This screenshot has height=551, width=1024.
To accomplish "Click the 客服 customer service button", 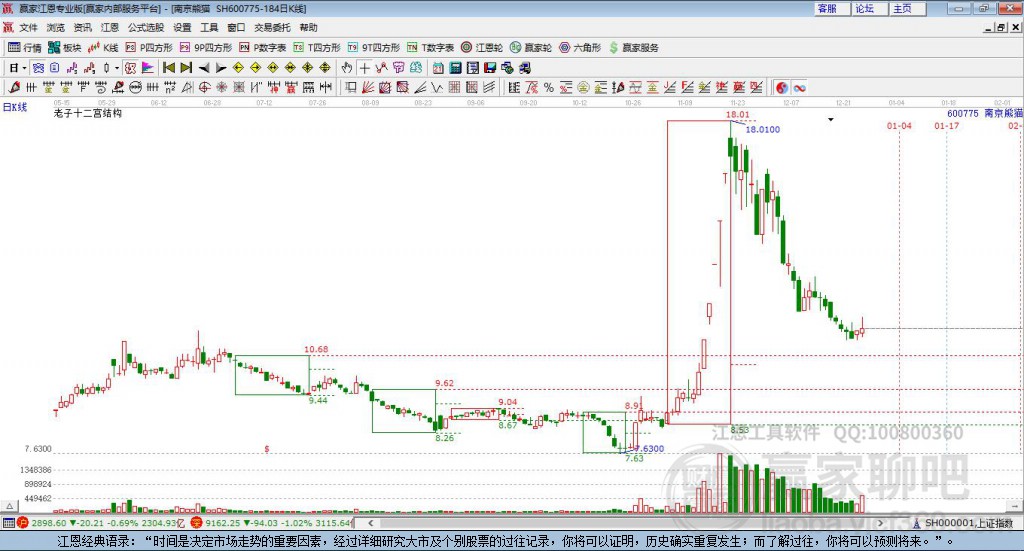I will (x=832, y=8).
